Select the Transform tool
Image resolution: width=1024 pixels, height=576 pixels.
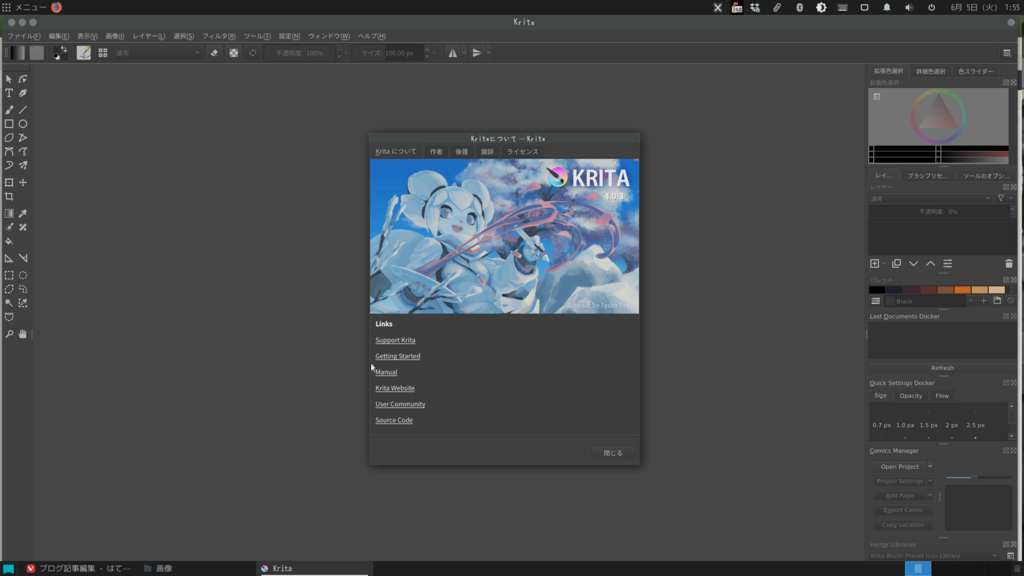(9, 182)
